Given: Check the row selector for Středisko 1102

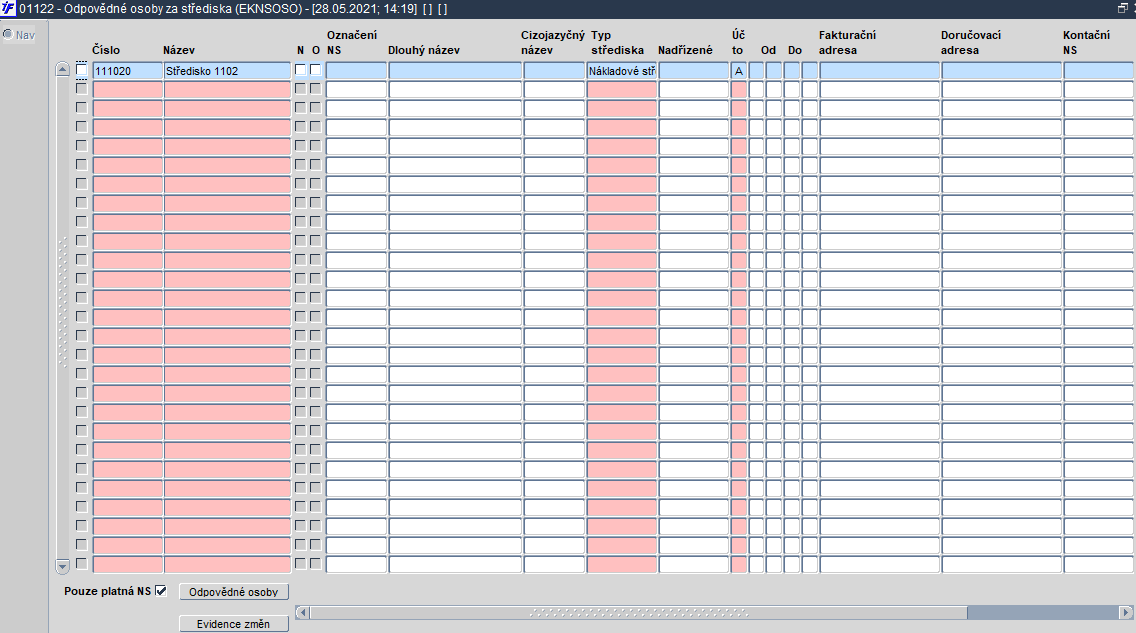Looking at the screenshot, I should pyautogui.click(x=81, y=70).
